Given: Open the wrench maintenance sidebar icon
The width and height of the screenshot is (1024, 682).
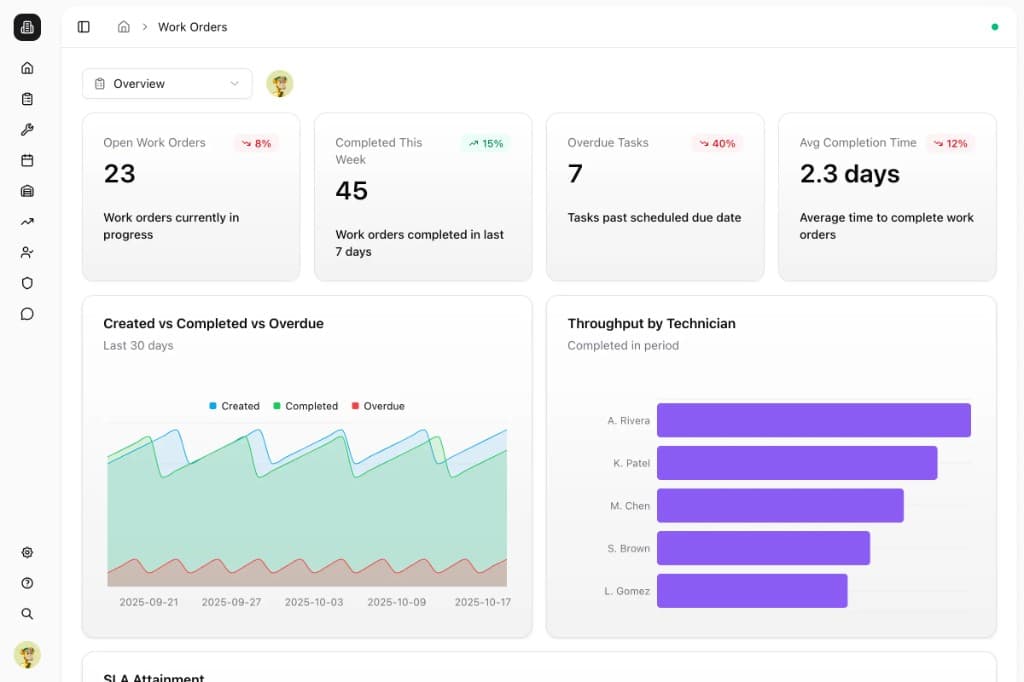Looking at the screenshot, I should tap(27, 129).
